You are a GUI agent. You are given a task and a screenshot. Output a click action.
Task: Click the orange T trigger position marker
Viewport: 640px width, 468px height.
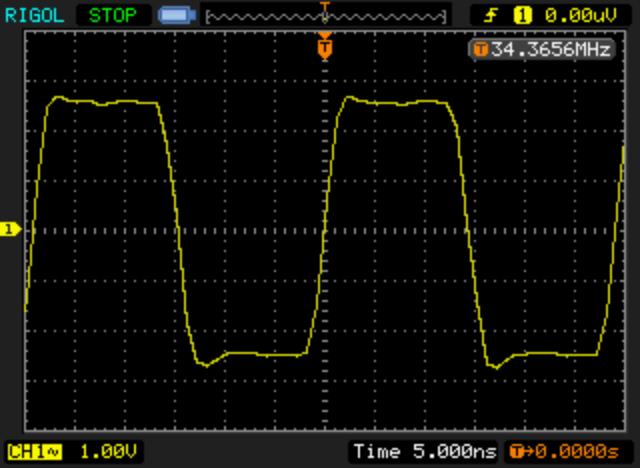(325, 48)
